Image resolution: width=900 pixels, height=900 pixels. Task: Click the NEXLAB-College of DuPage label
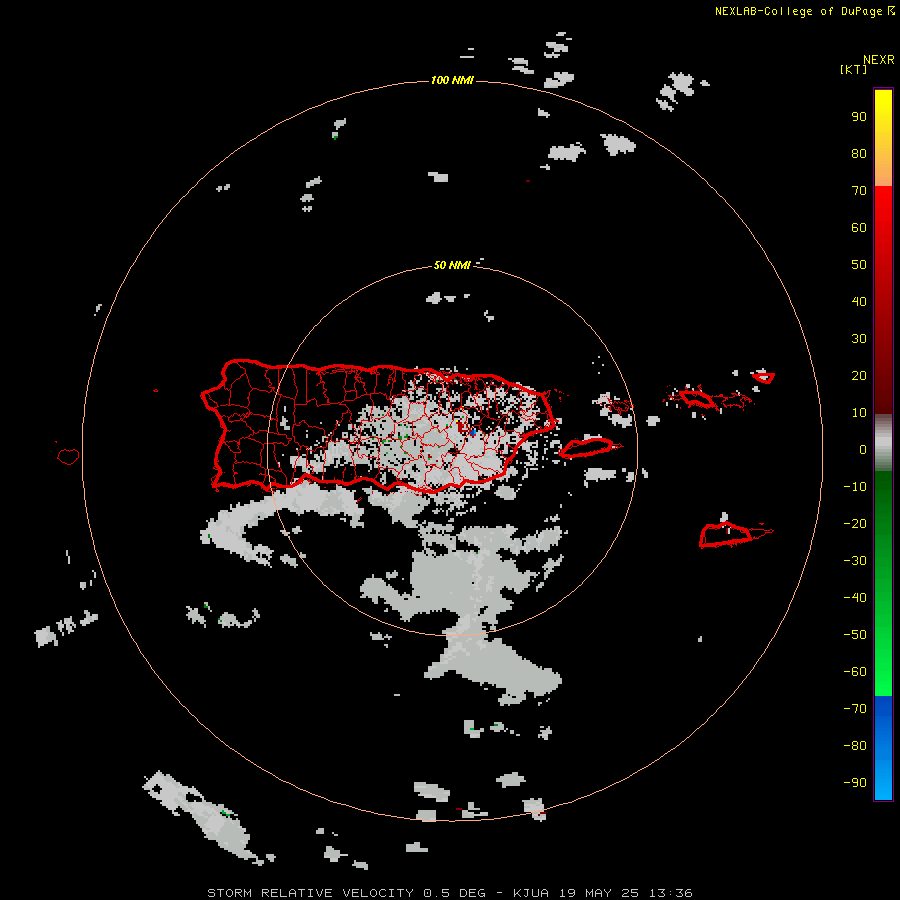[x=798, y=11]
